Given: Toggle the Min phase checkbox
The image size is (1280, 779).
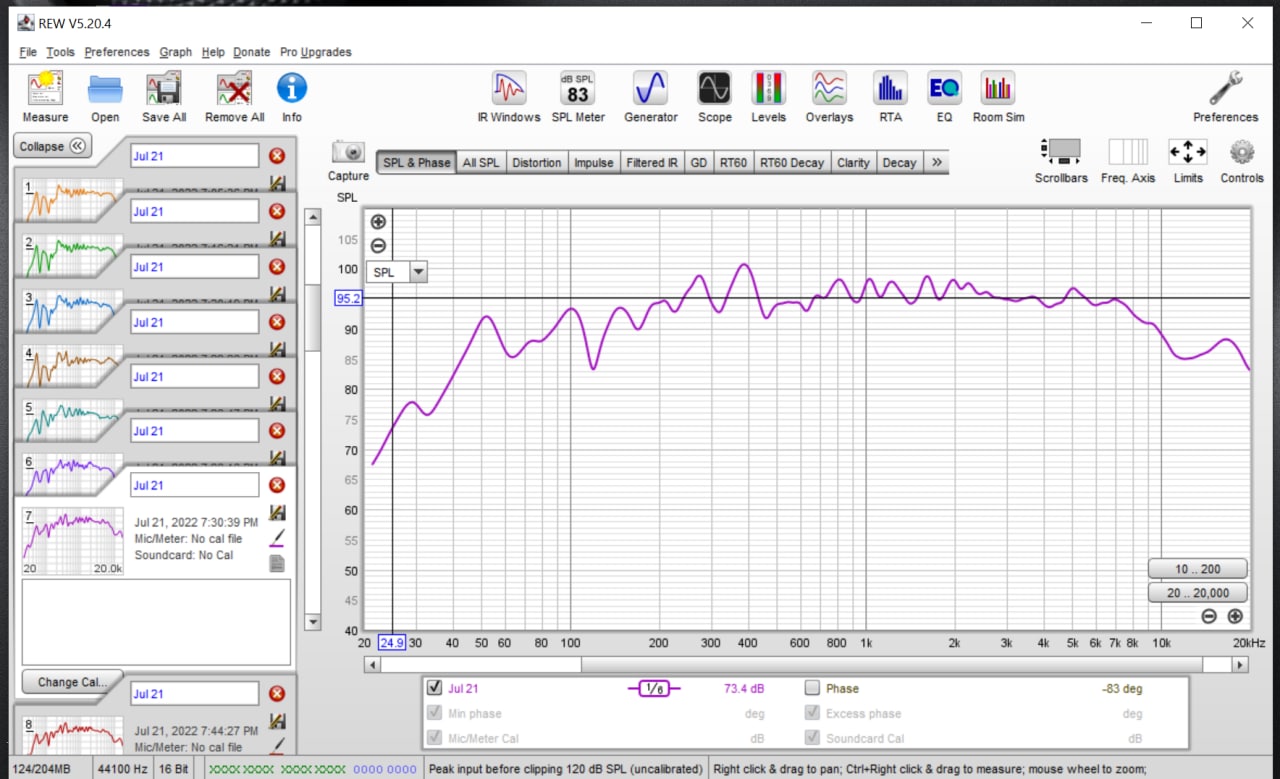Looking at the screenshot, I should pos(435,713).
